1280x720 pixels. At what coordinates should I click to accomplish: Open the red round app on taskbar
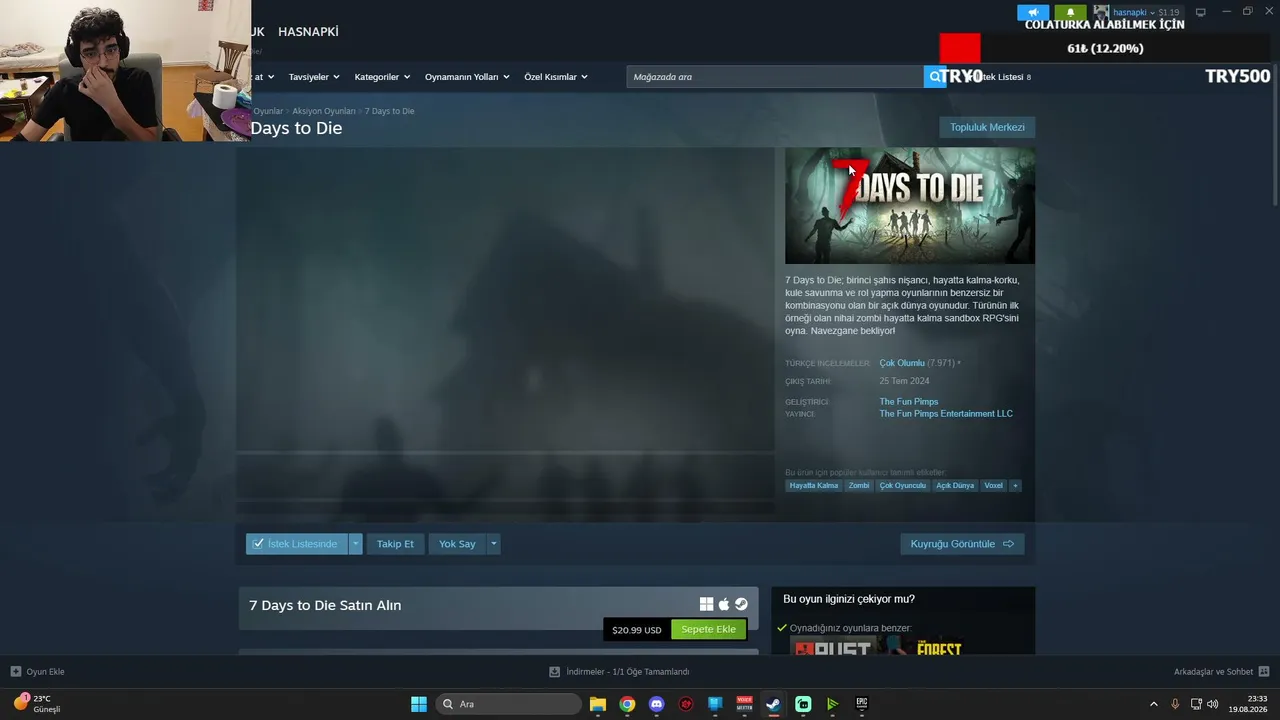686,704
